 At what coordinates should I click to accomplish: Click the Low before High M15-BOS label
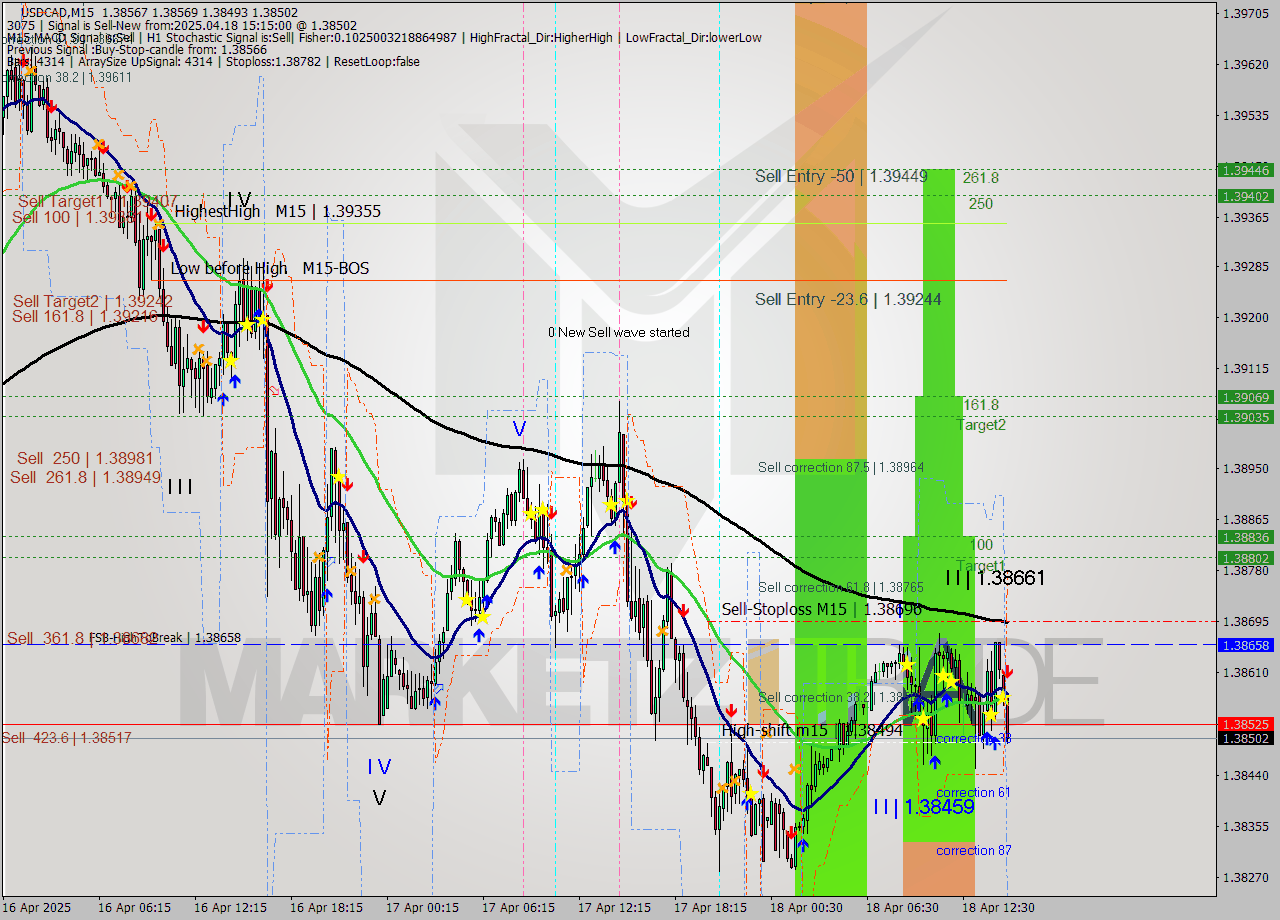(271, 269)
